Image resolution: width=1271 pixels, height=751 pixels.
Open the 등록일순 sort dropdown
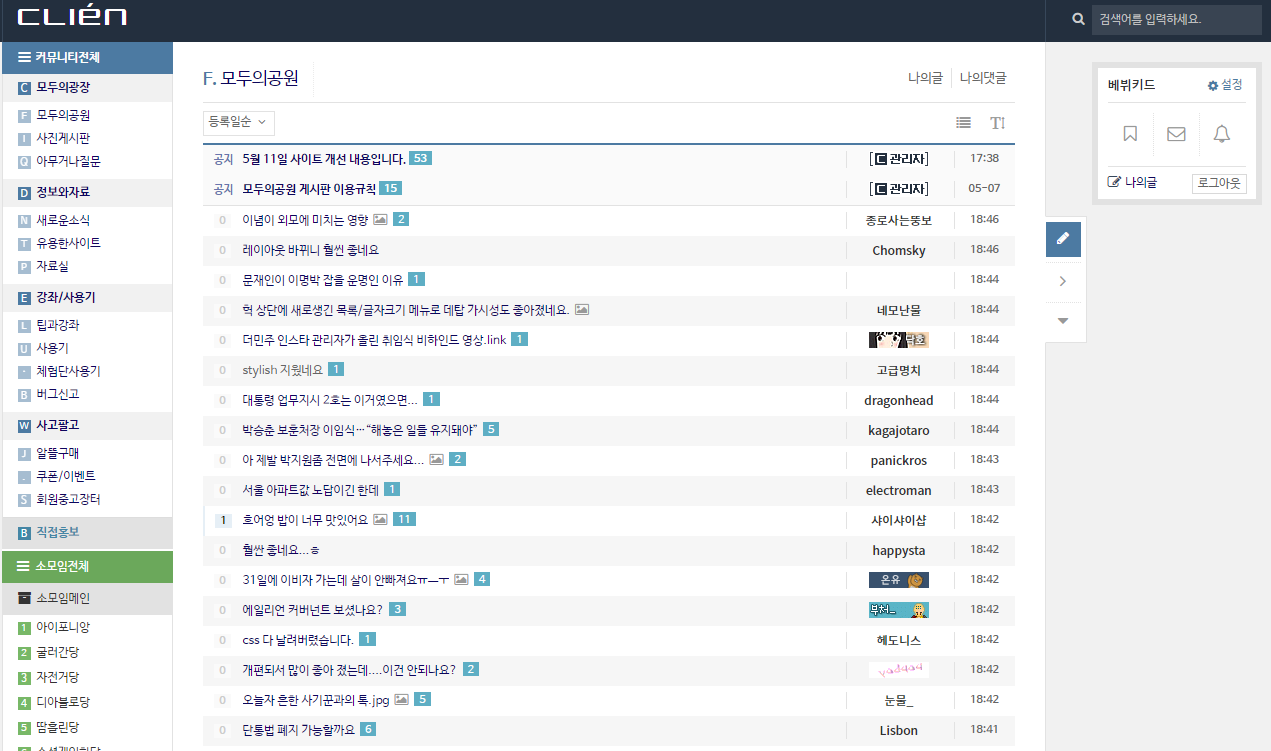coord(238,122)
